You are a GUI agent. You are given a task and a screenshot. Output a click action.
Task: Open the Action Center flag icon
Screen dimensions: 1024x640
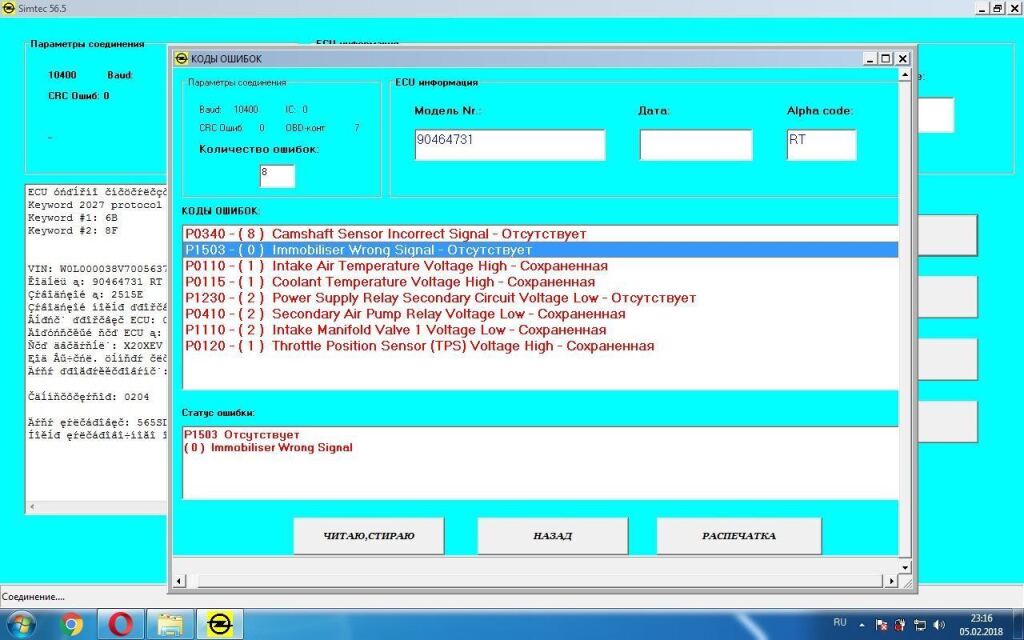(881, 624)
